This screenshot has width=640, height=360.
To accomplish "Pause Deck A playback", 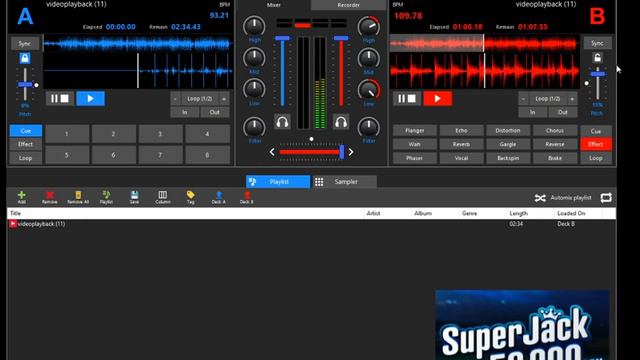I will 54,98.
